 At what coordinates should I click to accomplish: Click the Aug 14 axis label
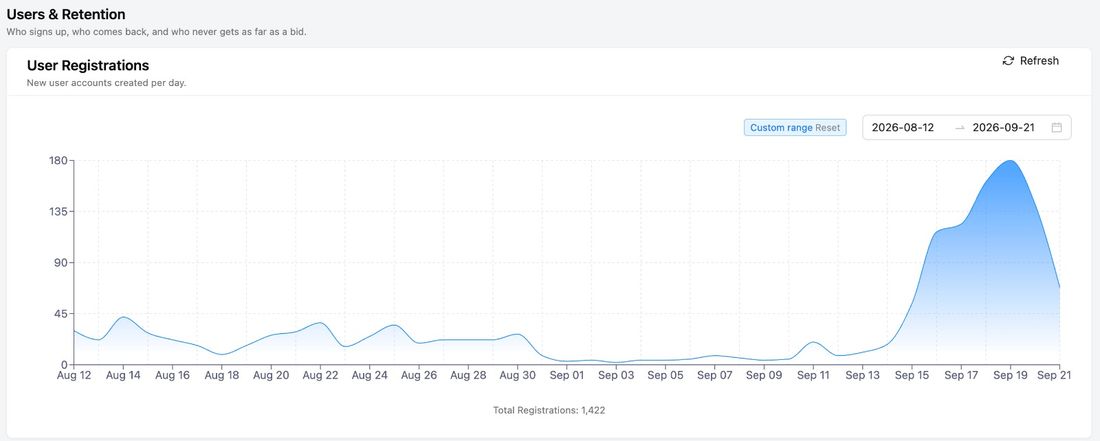123,376
